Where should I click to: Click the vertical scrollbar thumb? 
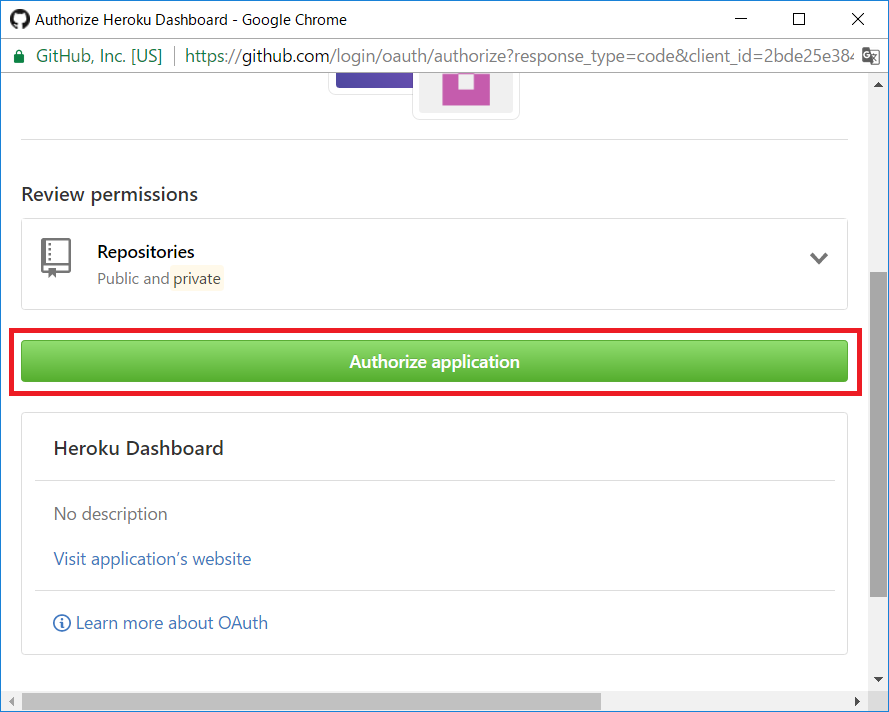[x=879, y=430]
